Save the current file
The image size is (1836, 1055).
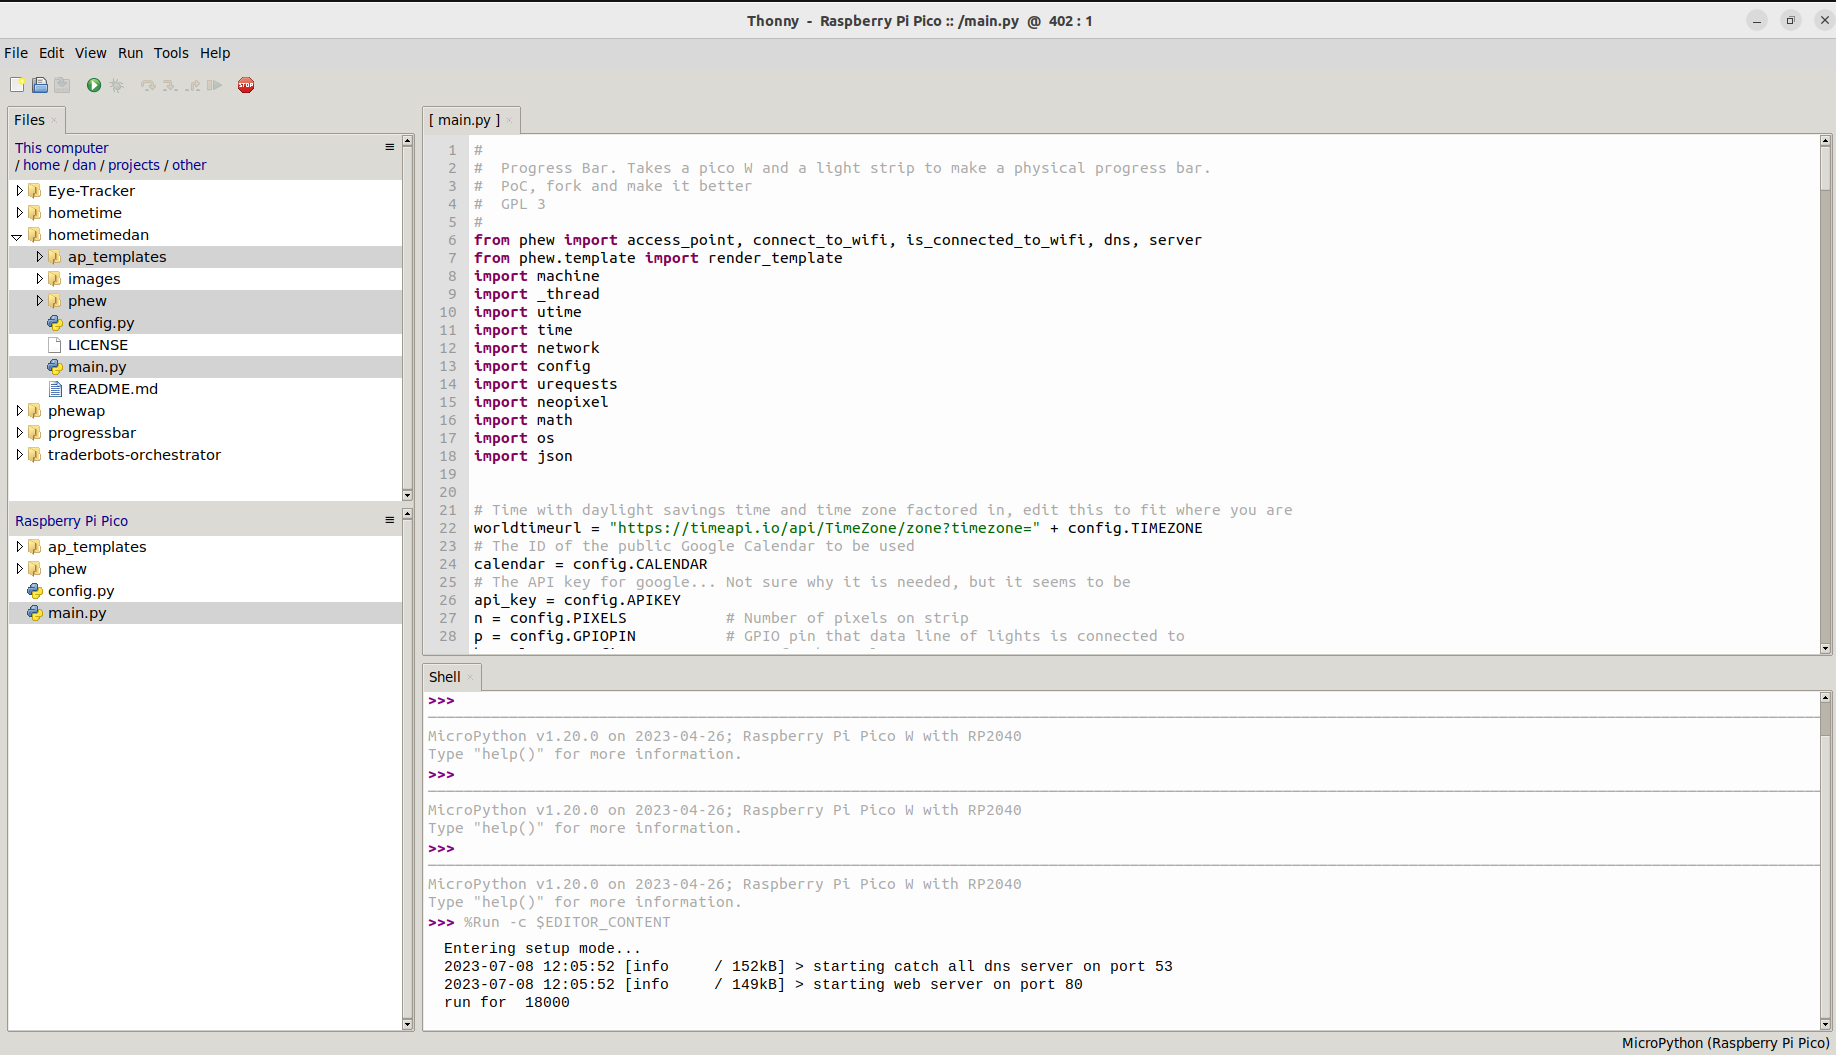[x=62, y=85]
